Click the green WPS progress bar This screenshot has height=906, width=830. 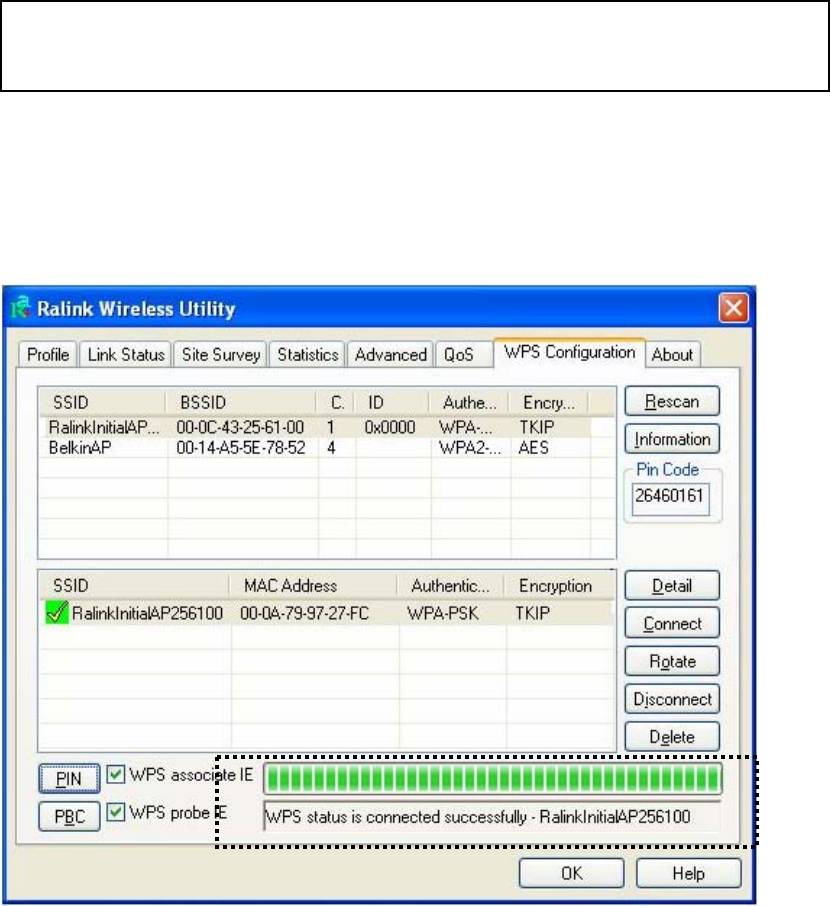(492, 779)
